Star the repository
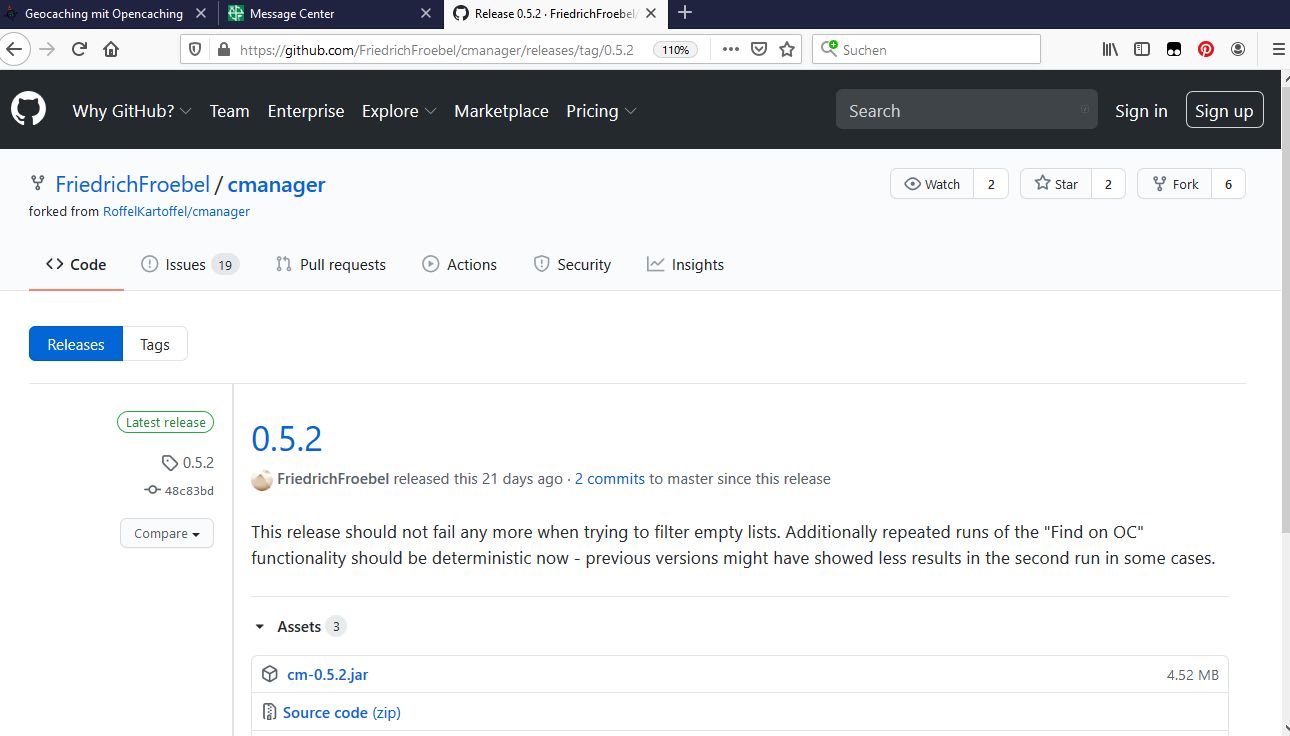Image resolution: width=1290 pixels, height=736 pixels. point(1057,184)
